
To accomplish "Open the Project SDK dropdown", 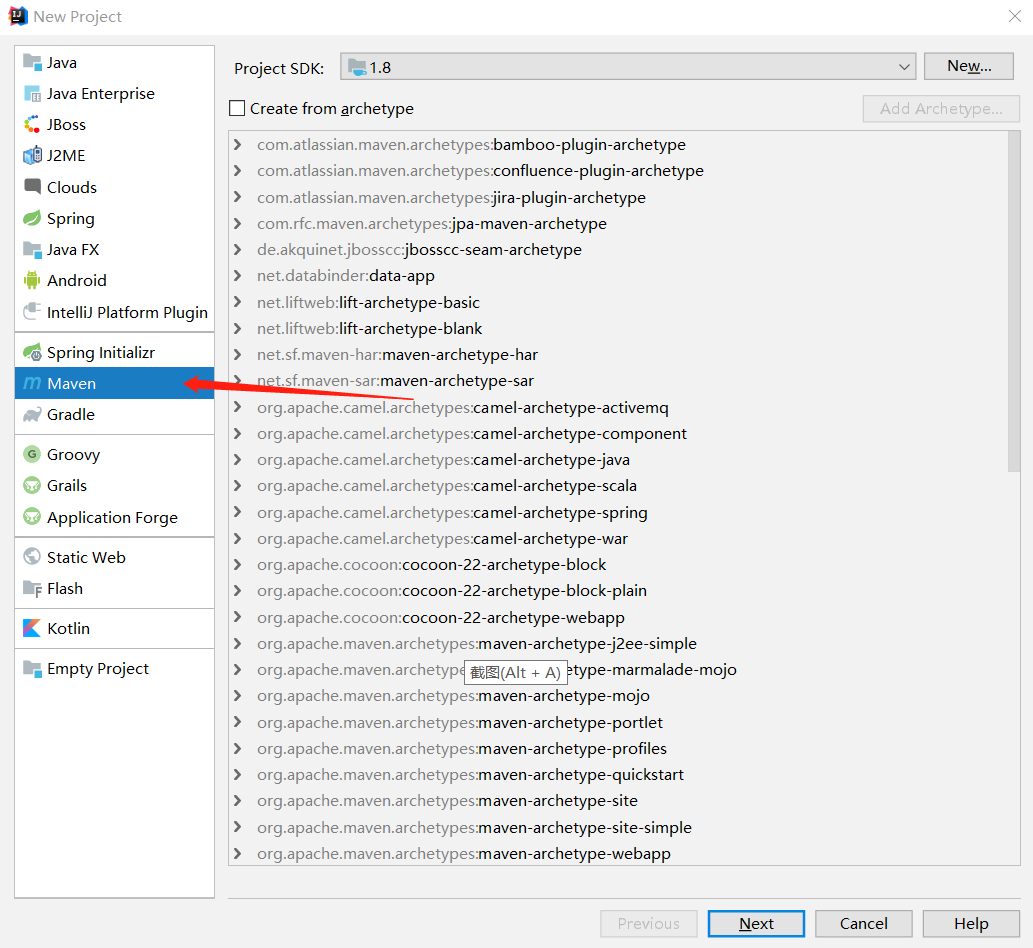I will (628, 67).
